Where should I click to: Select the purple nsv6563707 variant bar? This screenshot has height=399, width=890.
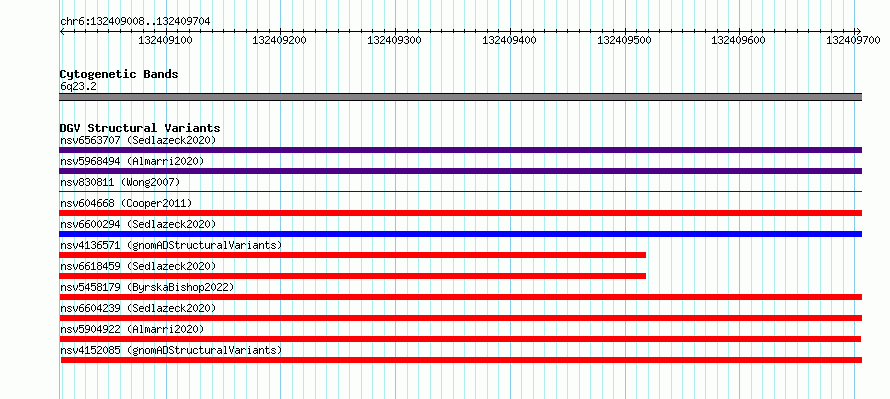(x=460, y=150)
